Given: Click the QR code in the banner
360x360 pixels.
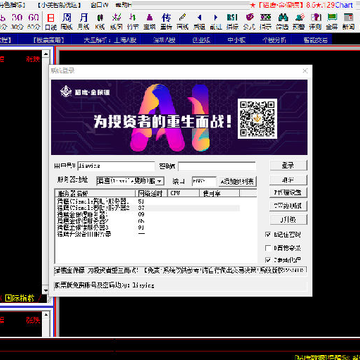Looking at the screenshot, I should point(257,118).
